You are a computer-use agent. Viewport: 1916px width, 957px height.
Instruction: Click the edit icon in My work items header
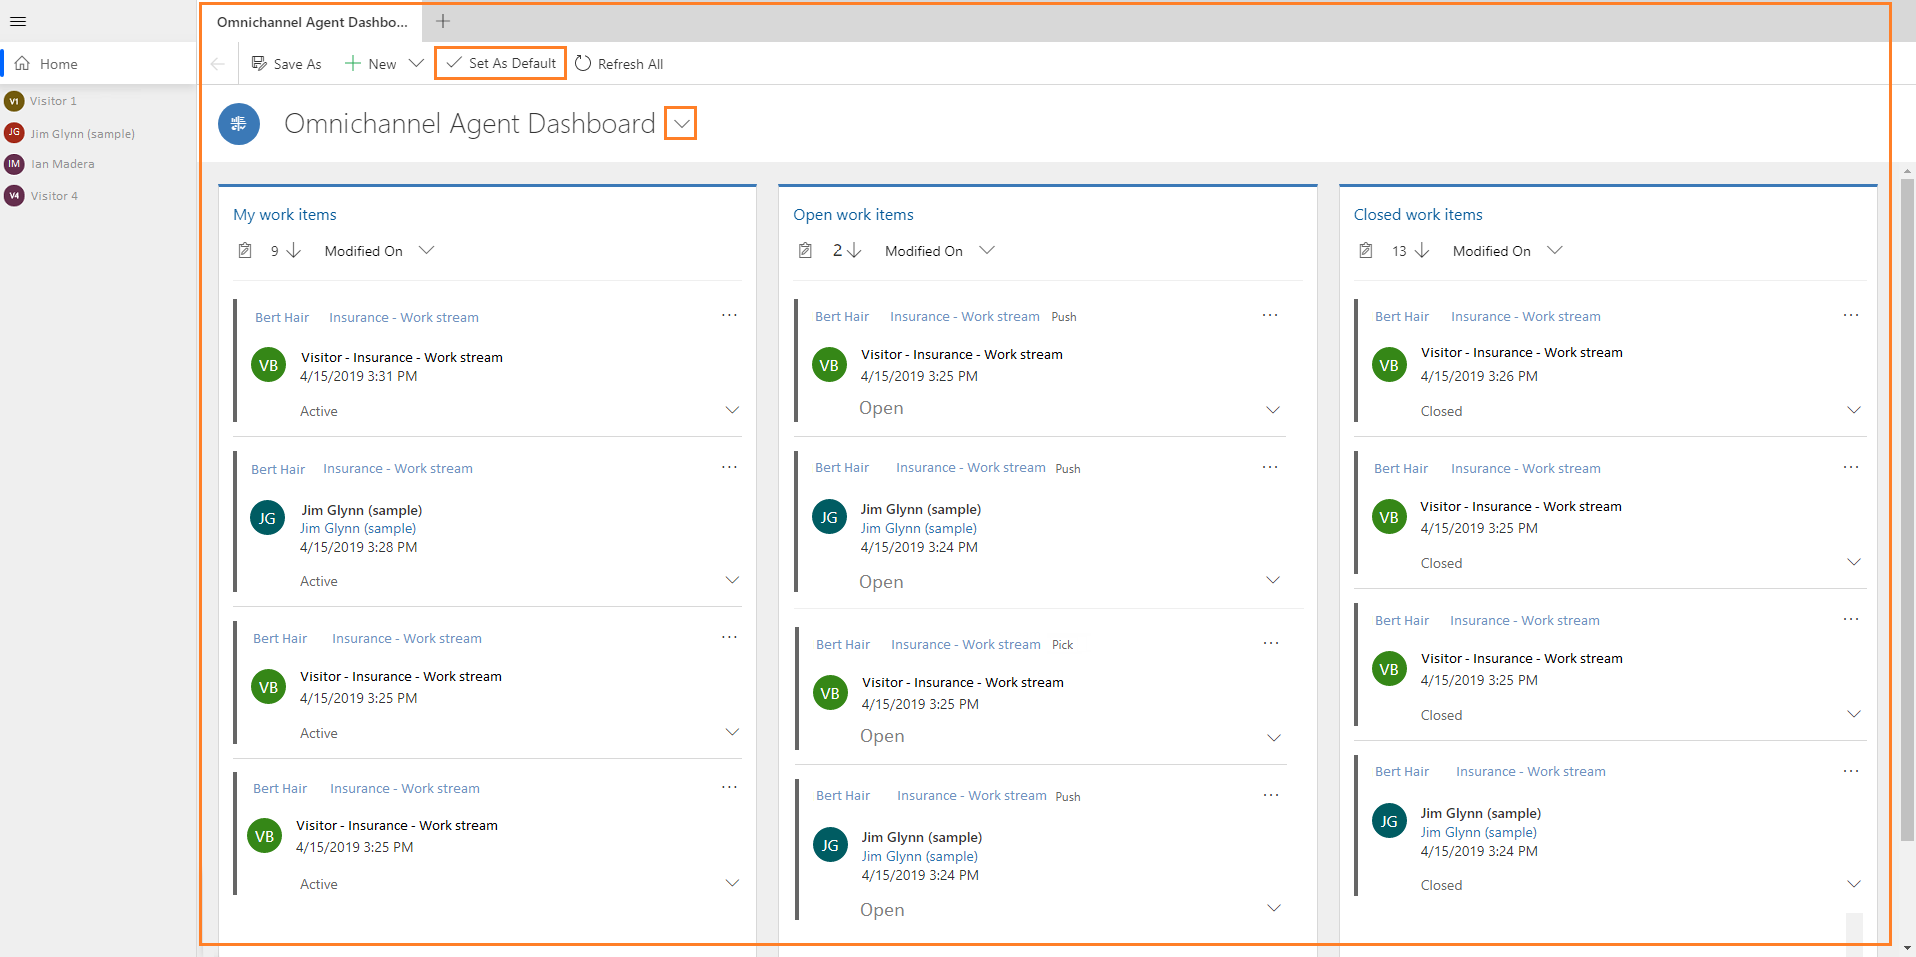tap(245, 250)
